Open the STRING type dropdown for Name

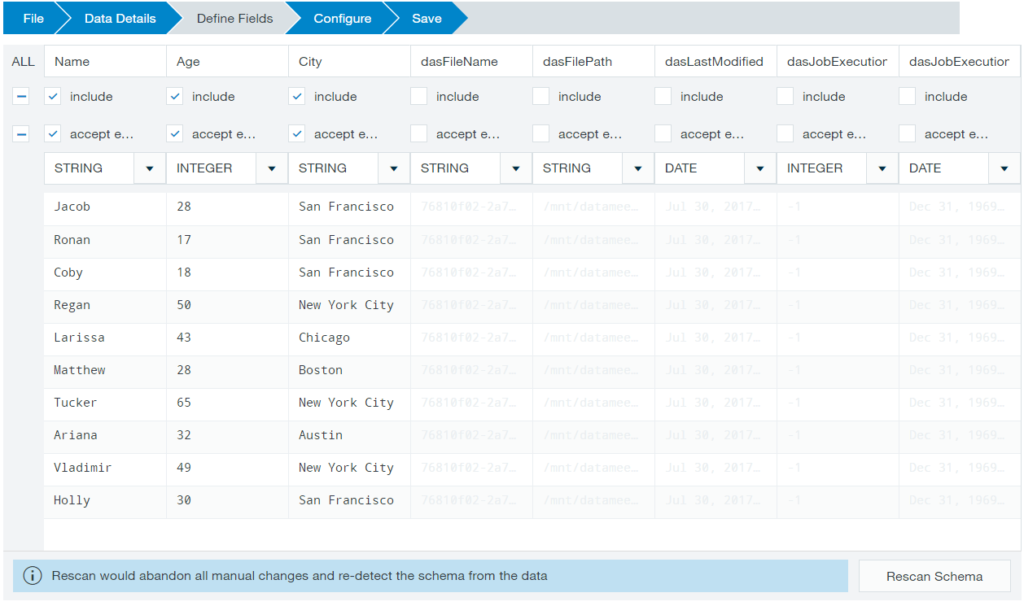(149, 168)
